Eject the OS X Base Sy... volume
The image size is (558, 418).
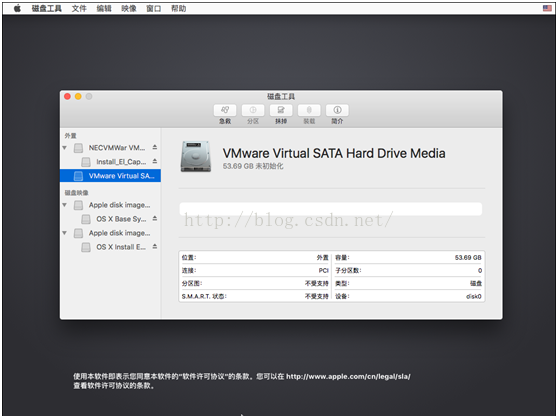pos(155,218)
